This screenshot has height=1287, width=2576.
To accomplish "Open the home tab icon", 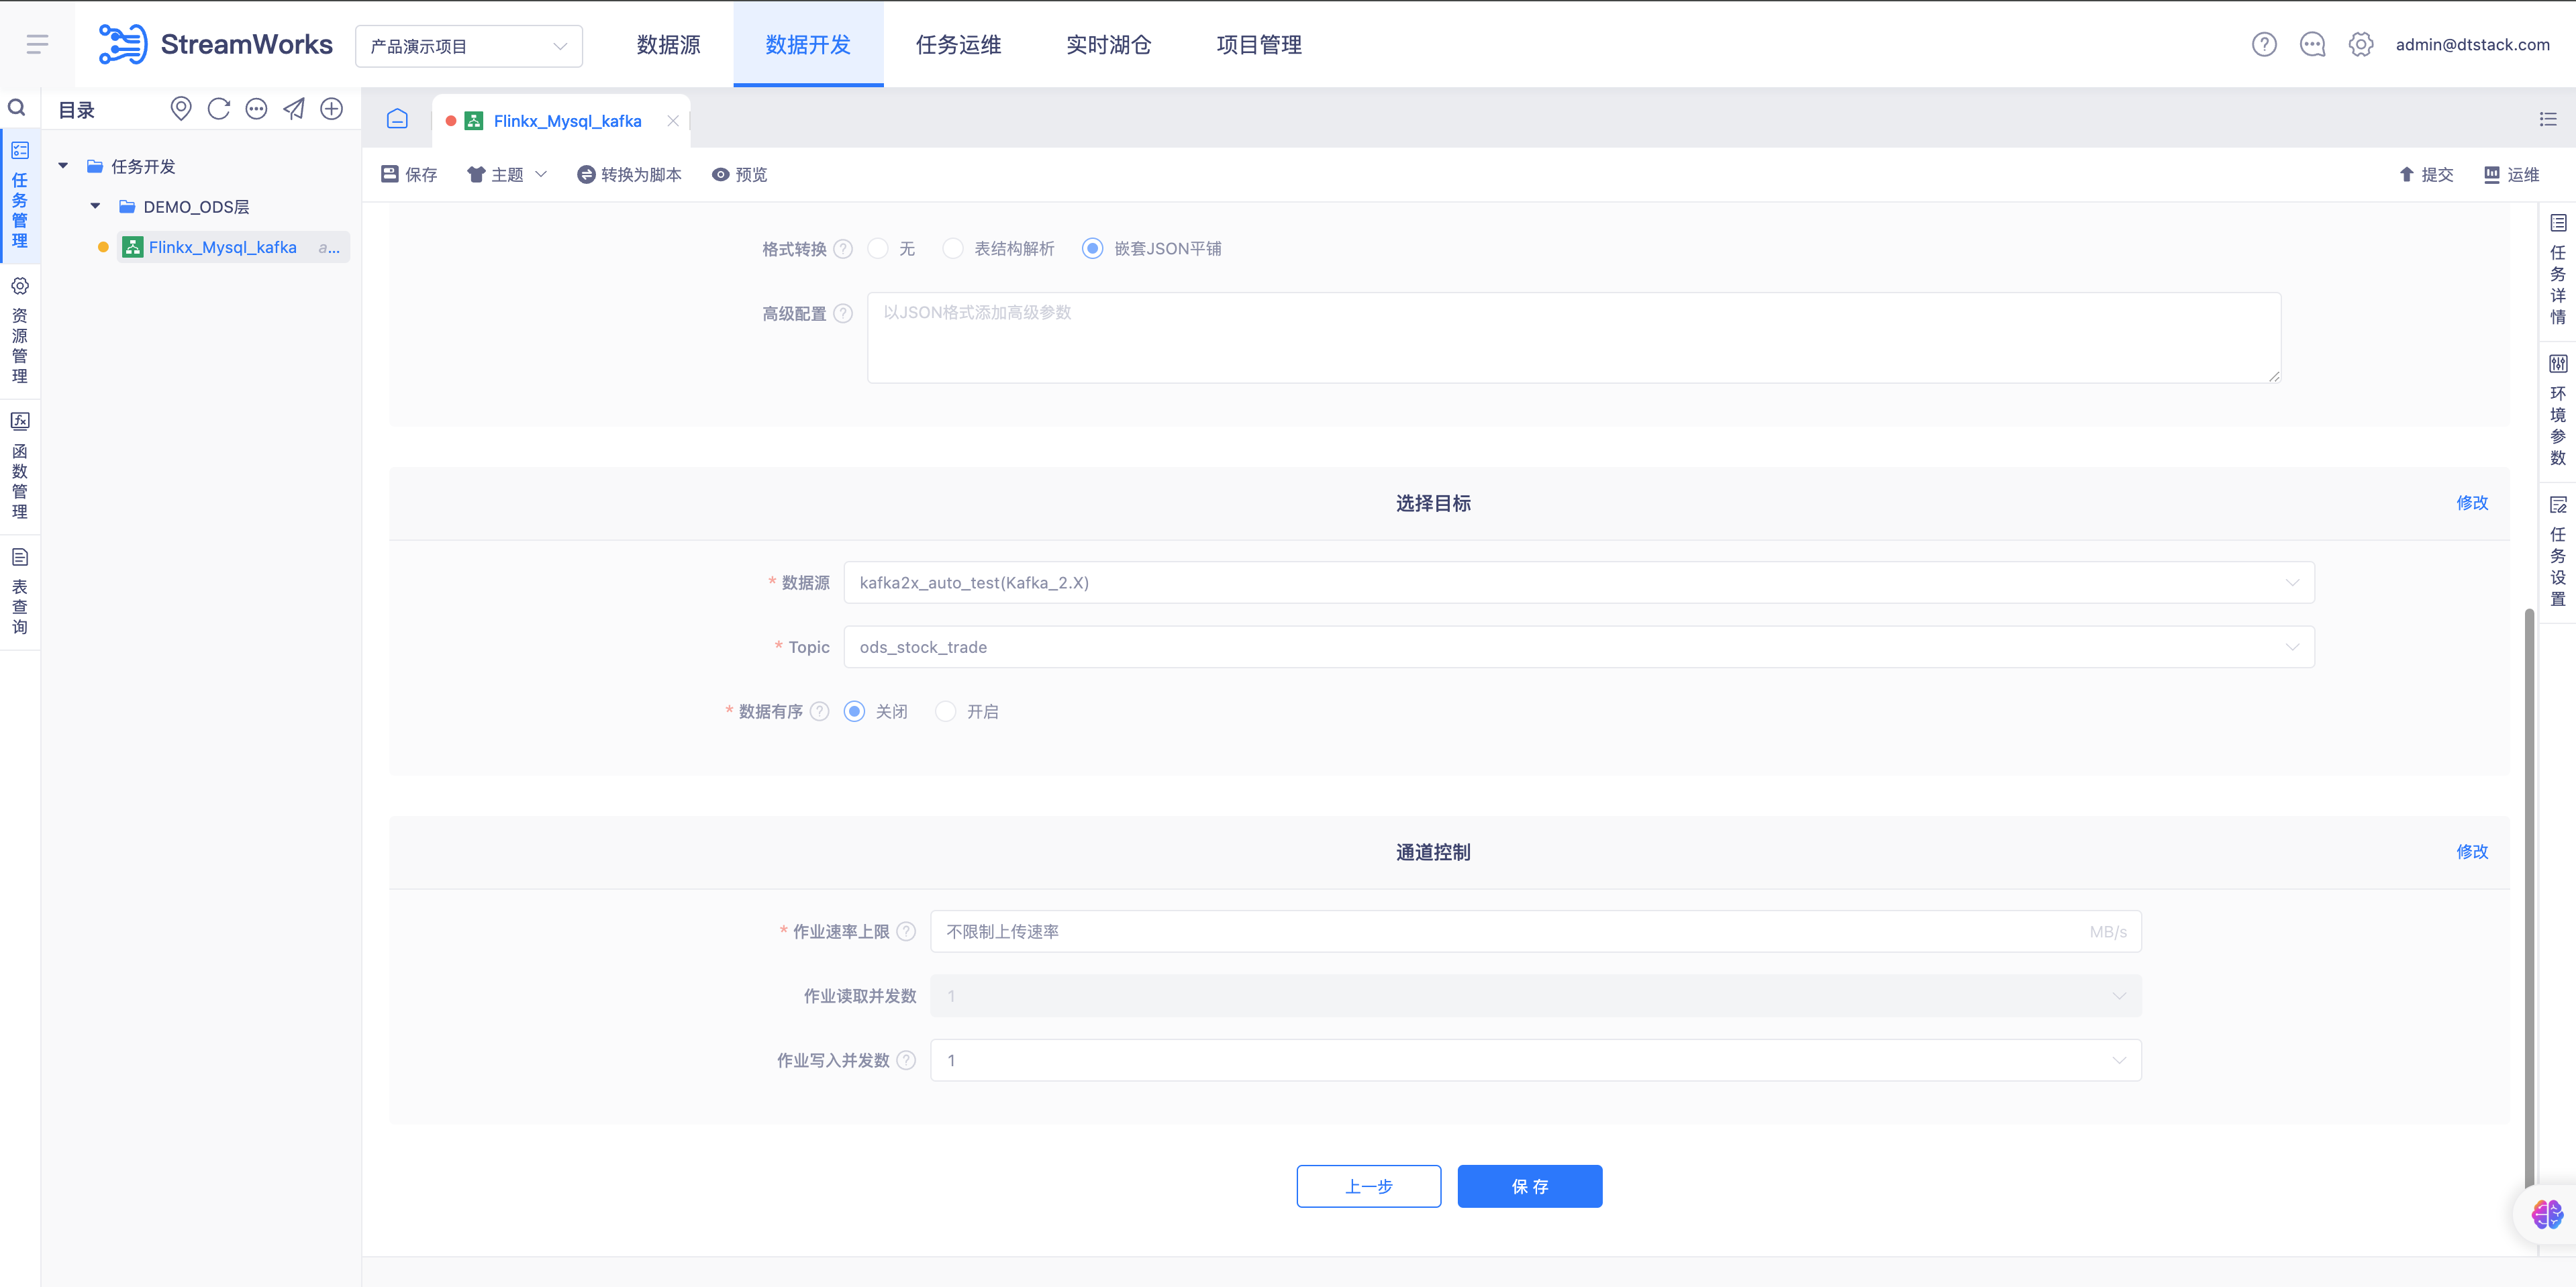I will (397, 119).
